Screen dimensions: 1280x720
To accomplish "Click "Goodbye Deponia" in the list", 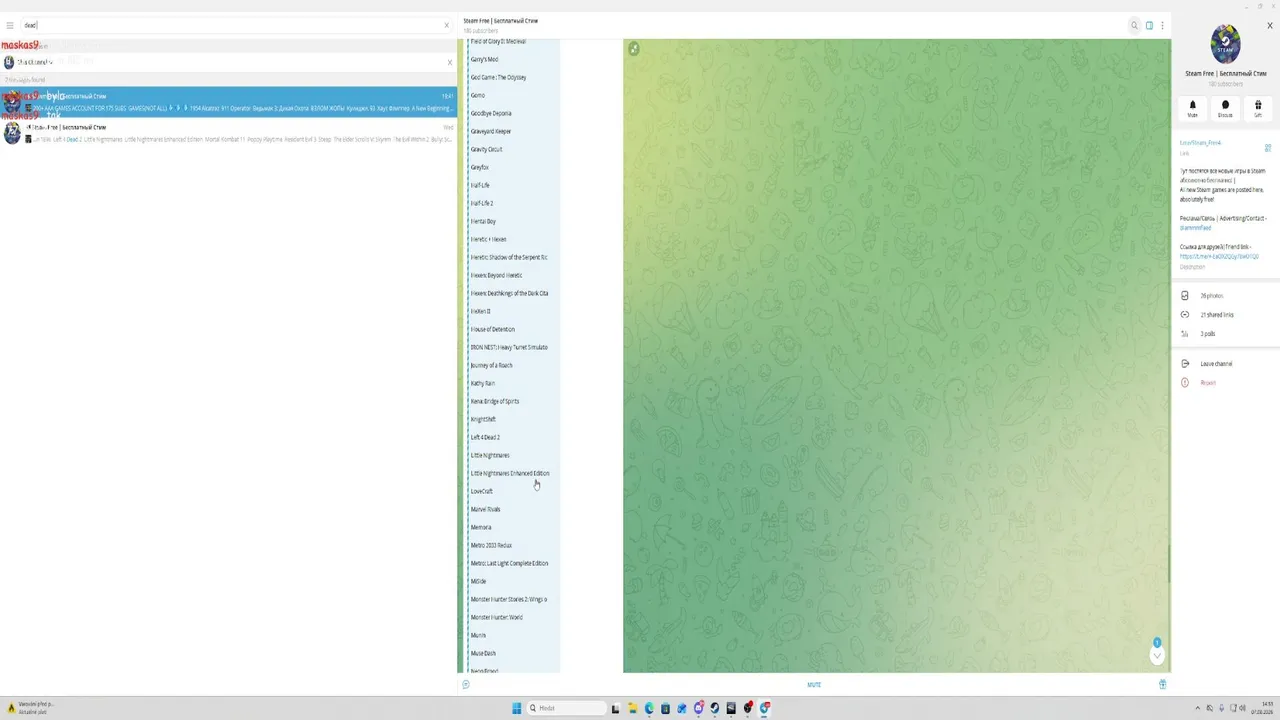I will point(491,113).
